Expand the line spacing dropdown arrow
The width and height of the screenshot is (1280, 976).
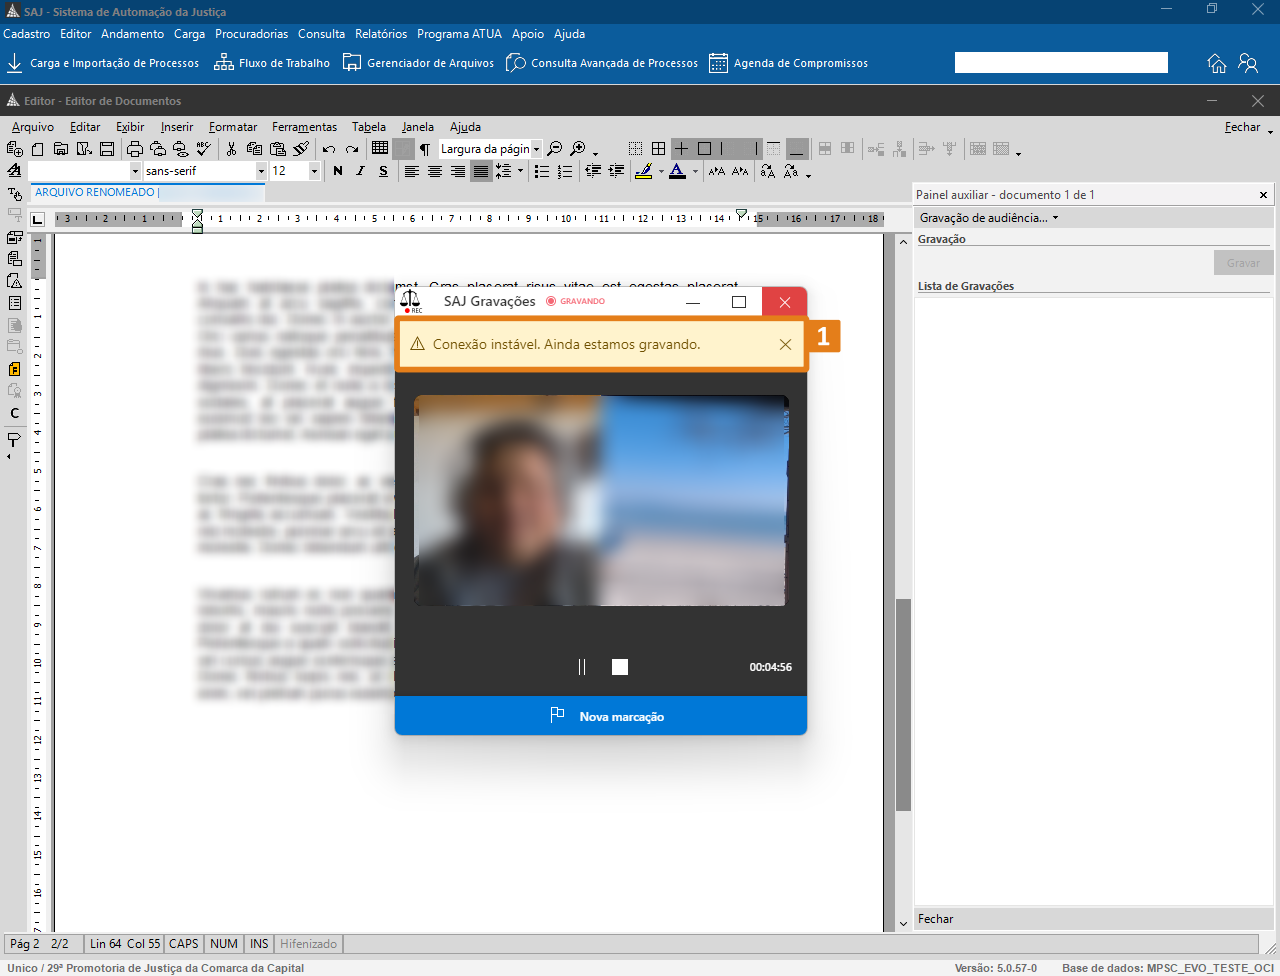tap(520, 171)
